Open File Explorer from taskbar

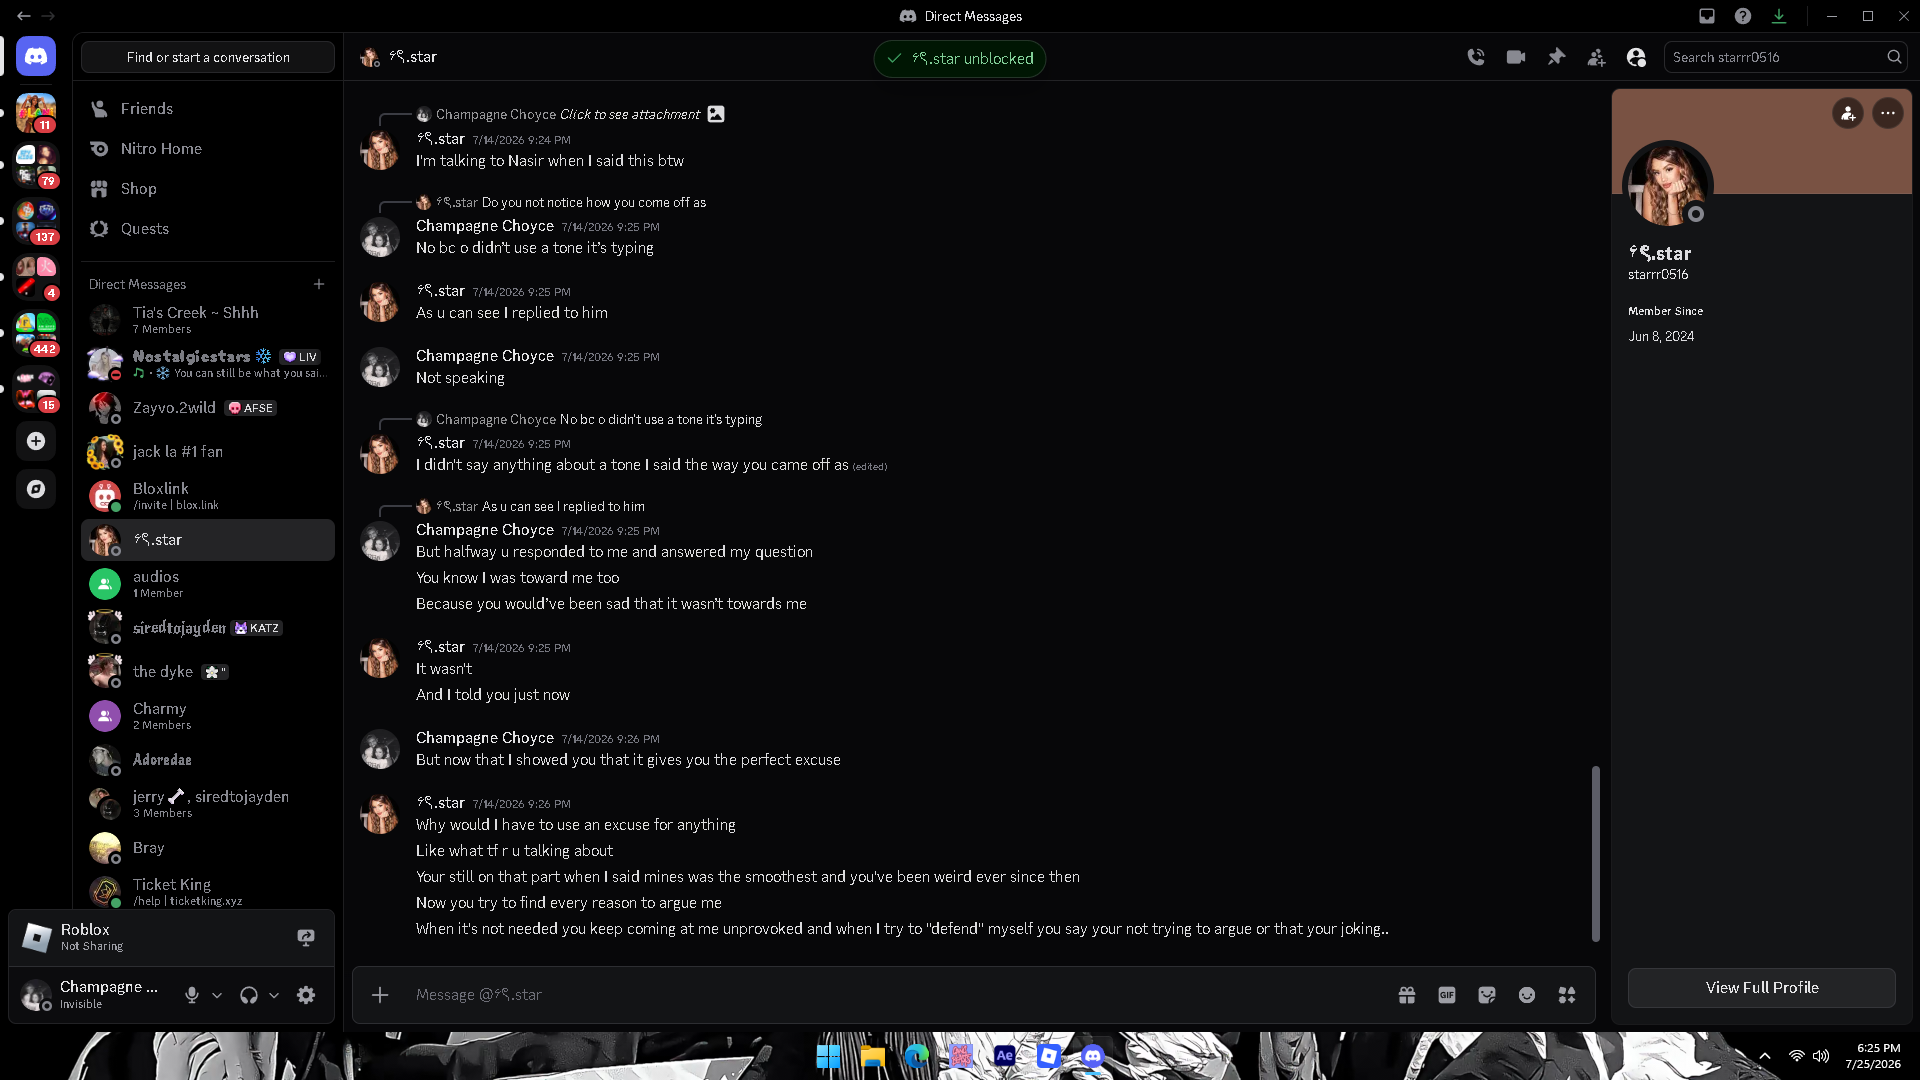[x=872, y=1056]
